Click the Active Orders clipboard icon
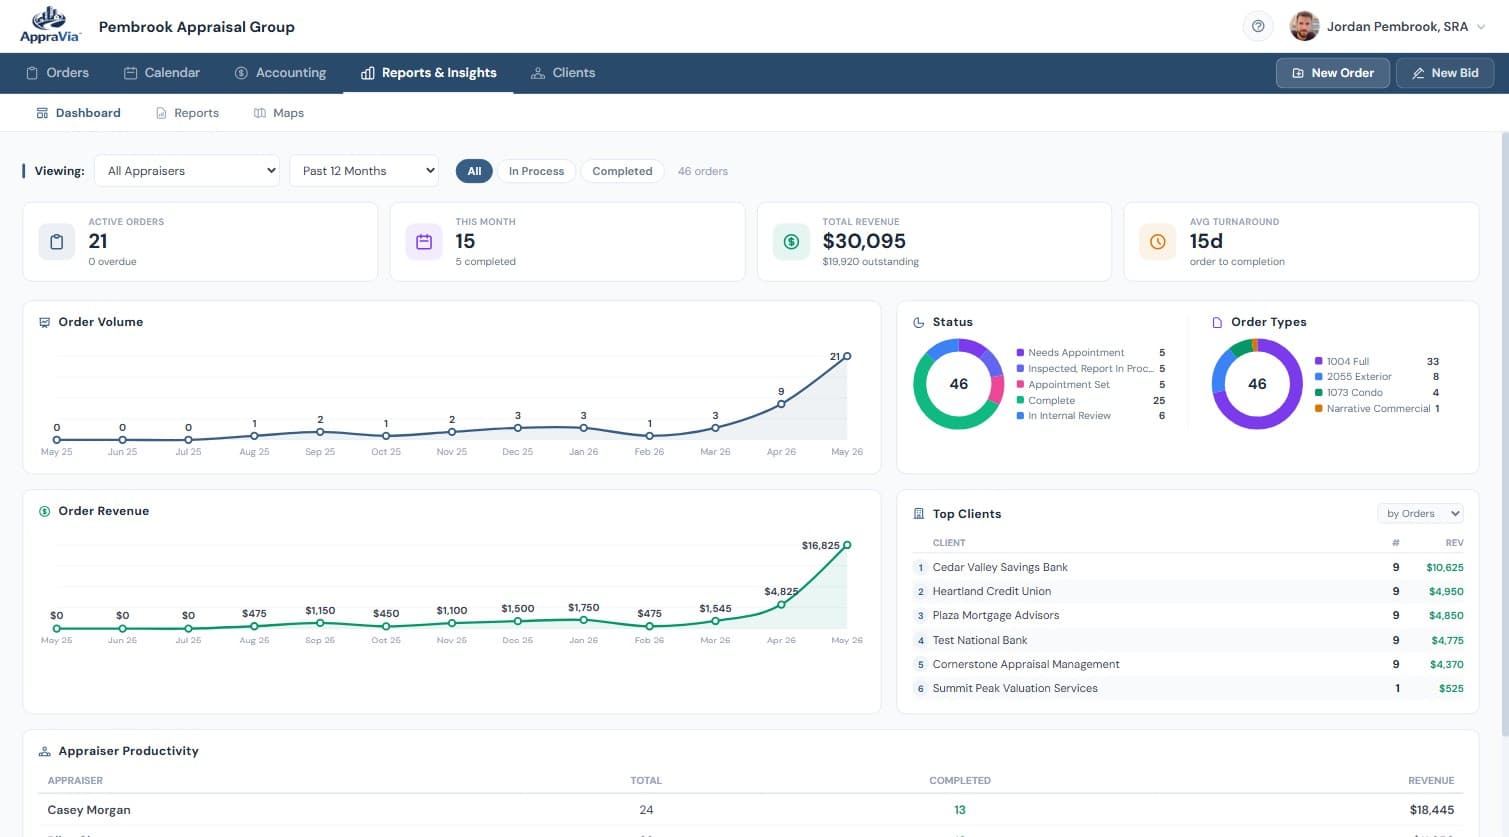Viewport: 1509px width, 837px height. pyautogui.click(x=56, y=241)
